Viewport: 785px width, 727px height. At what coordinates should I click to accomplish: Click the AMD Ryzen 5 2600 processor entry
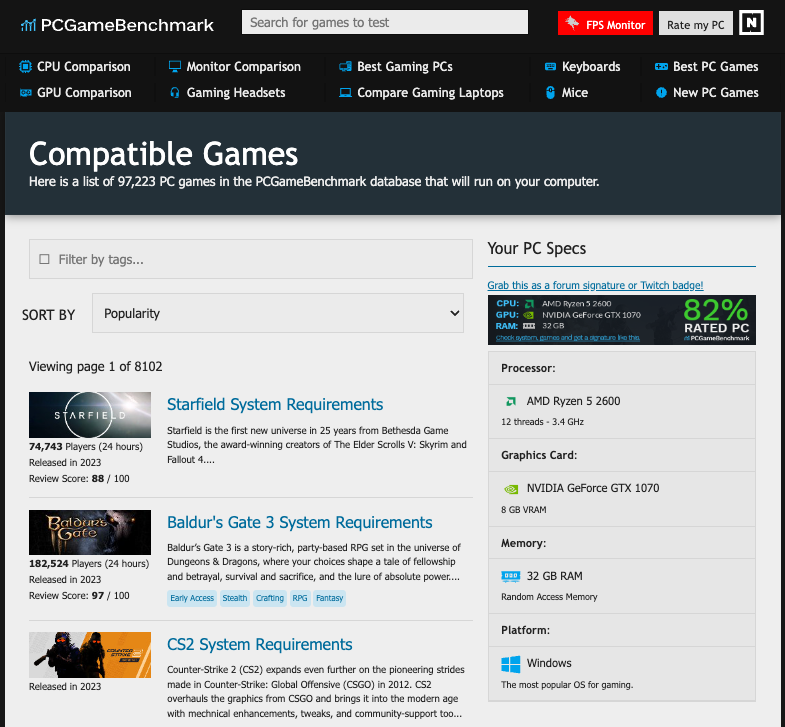(x=622, y=412)
